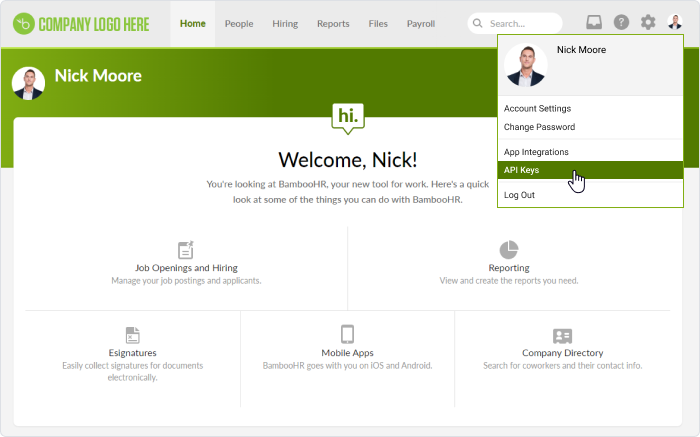Choose Change Password in user menu
The height and width of the screenshot is (437, 700).
(x=590, y=127)
